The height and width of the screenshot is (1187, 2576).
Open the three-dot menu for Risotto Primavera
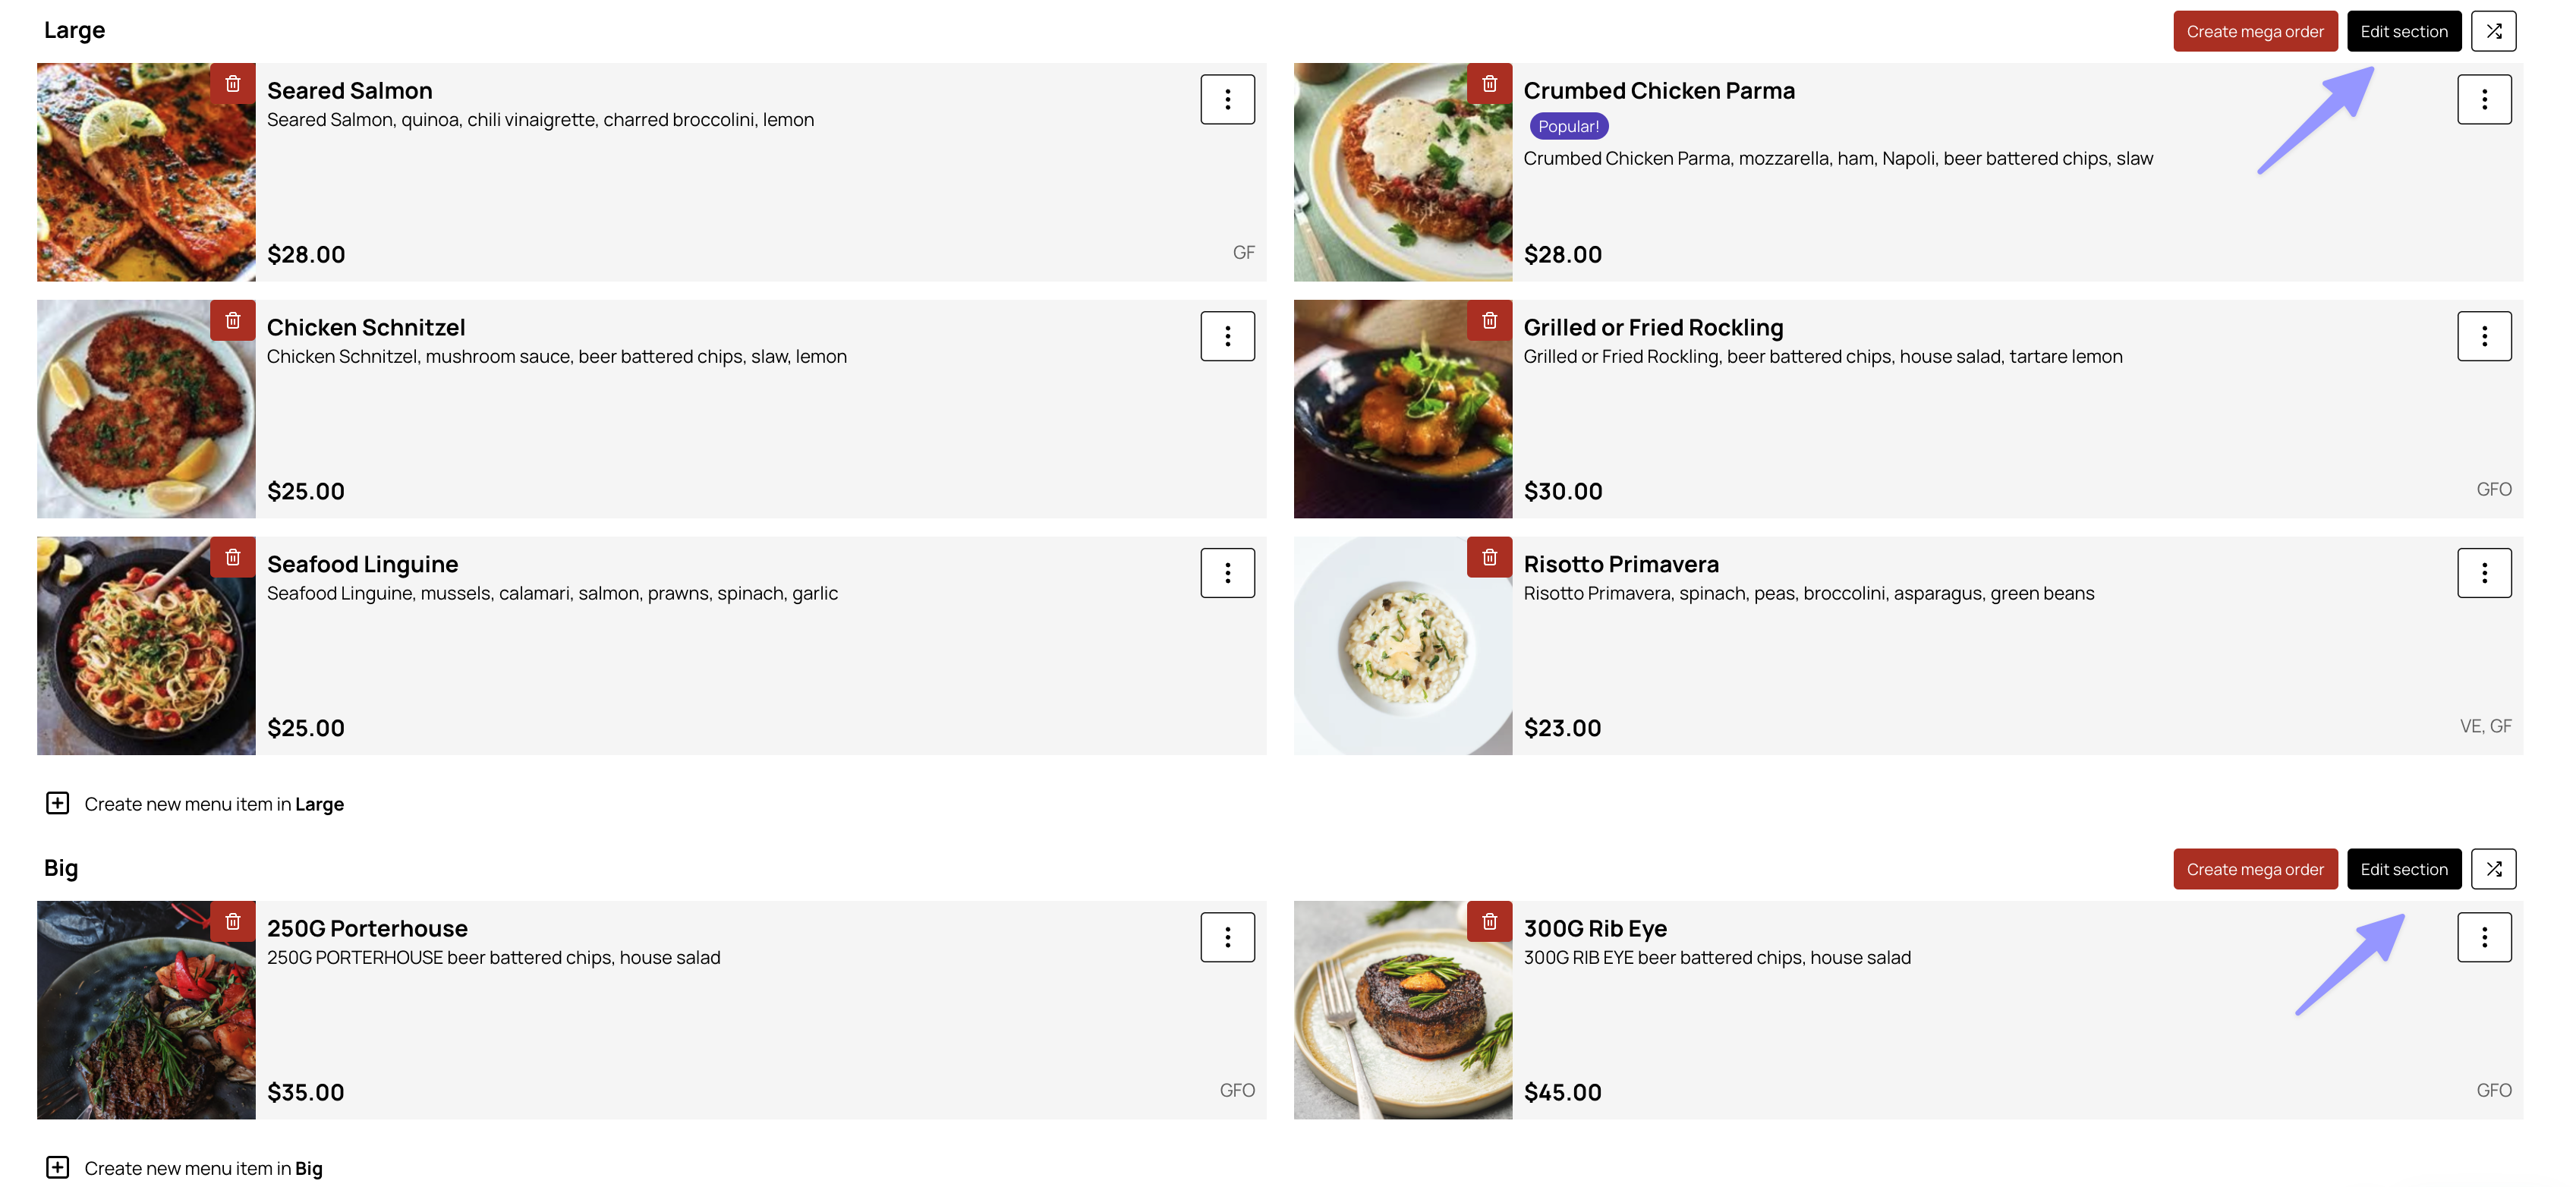2484,573
